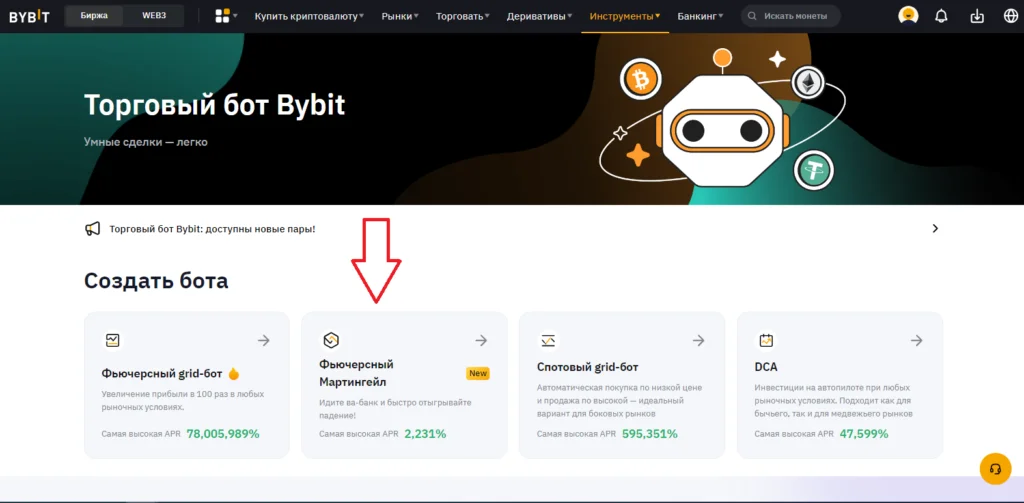Open the apps grid menu icon

point(222,16)
